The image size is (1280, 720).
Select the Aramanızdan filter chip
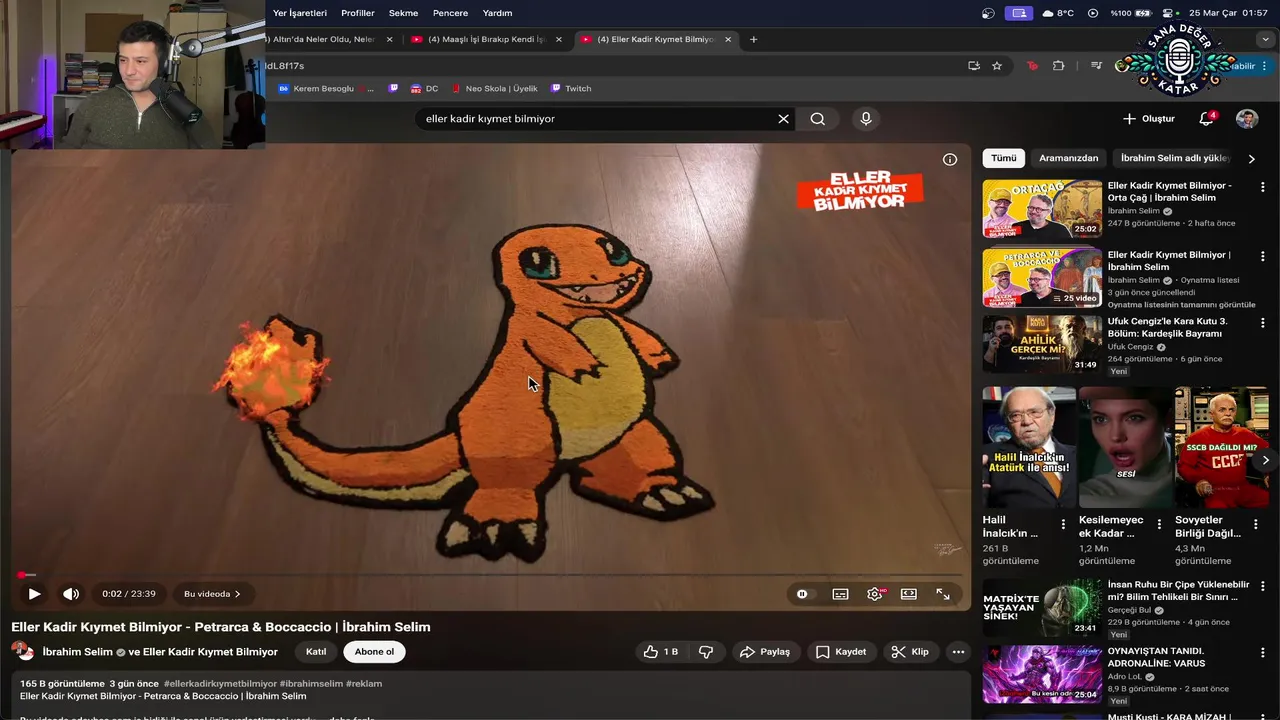tap(1068, 158)
